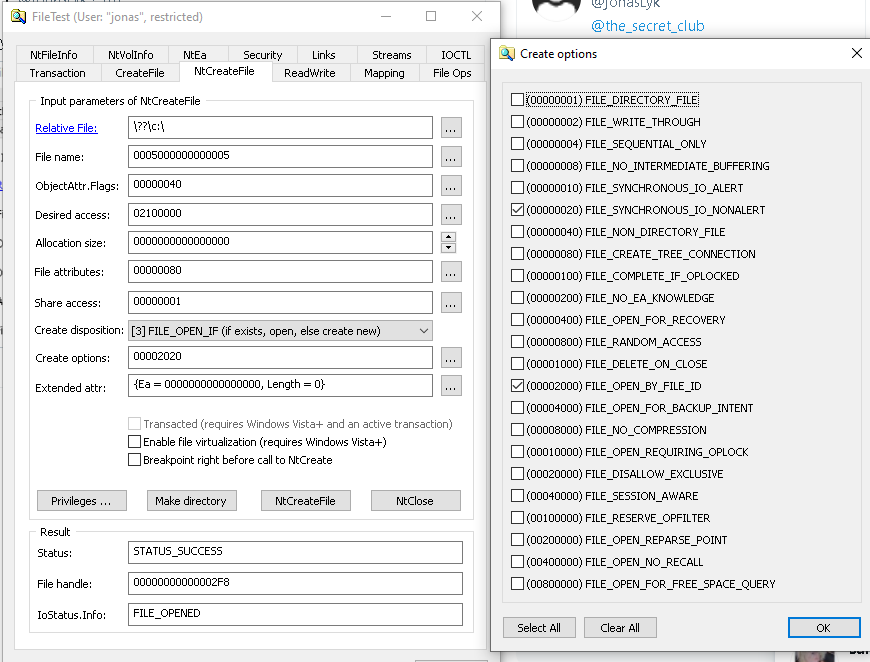The width and height of the screenshot is (870, 662).
Task: Toggle FILE_RESERVE_OPFILTER checkbox
Action: coord(517,518)
